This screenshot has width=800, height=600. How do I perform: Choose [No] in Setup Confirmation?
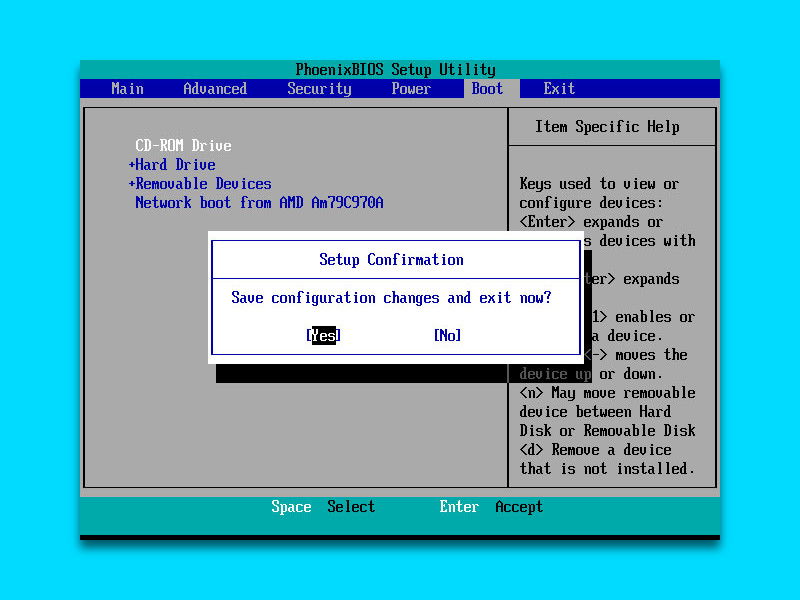[x=447, y=335]
